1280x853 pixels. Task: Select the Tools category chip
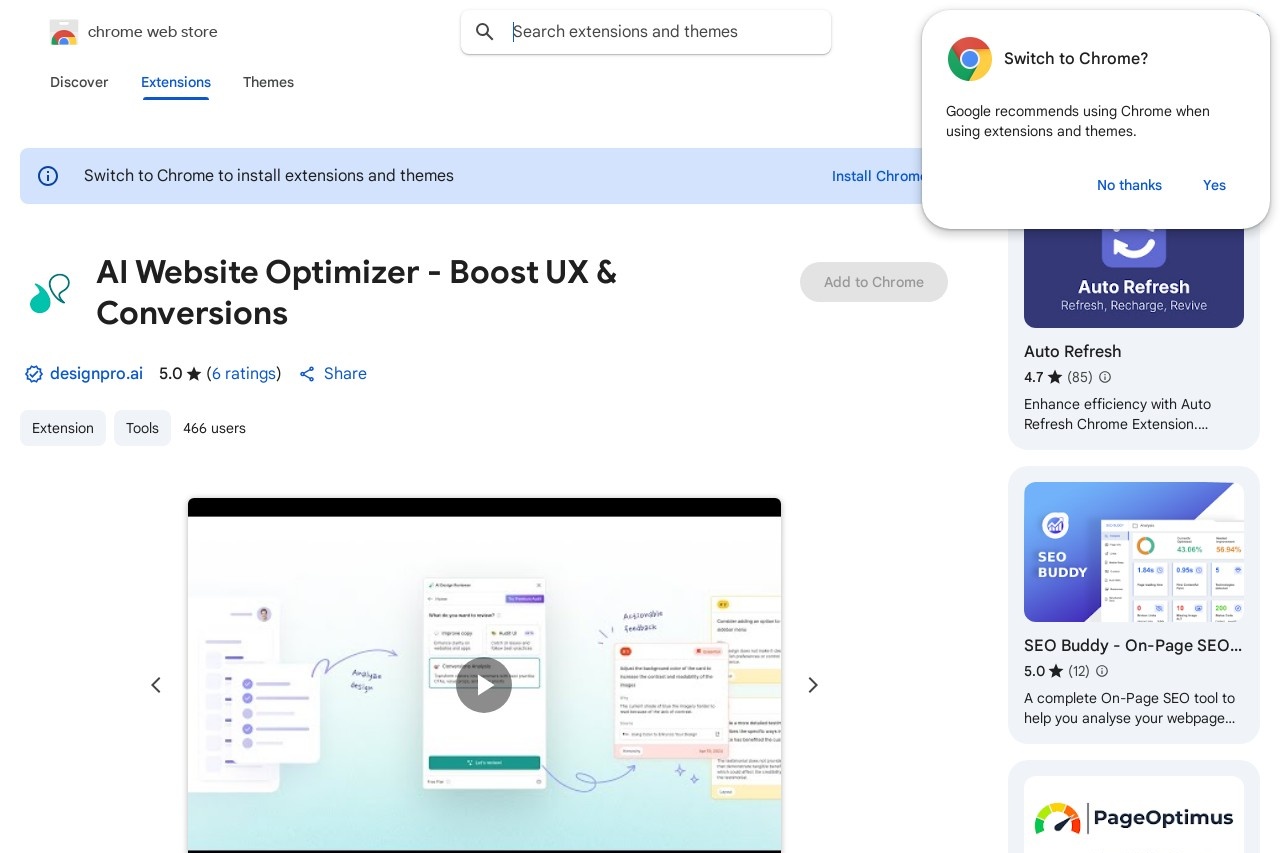point(142,428)
